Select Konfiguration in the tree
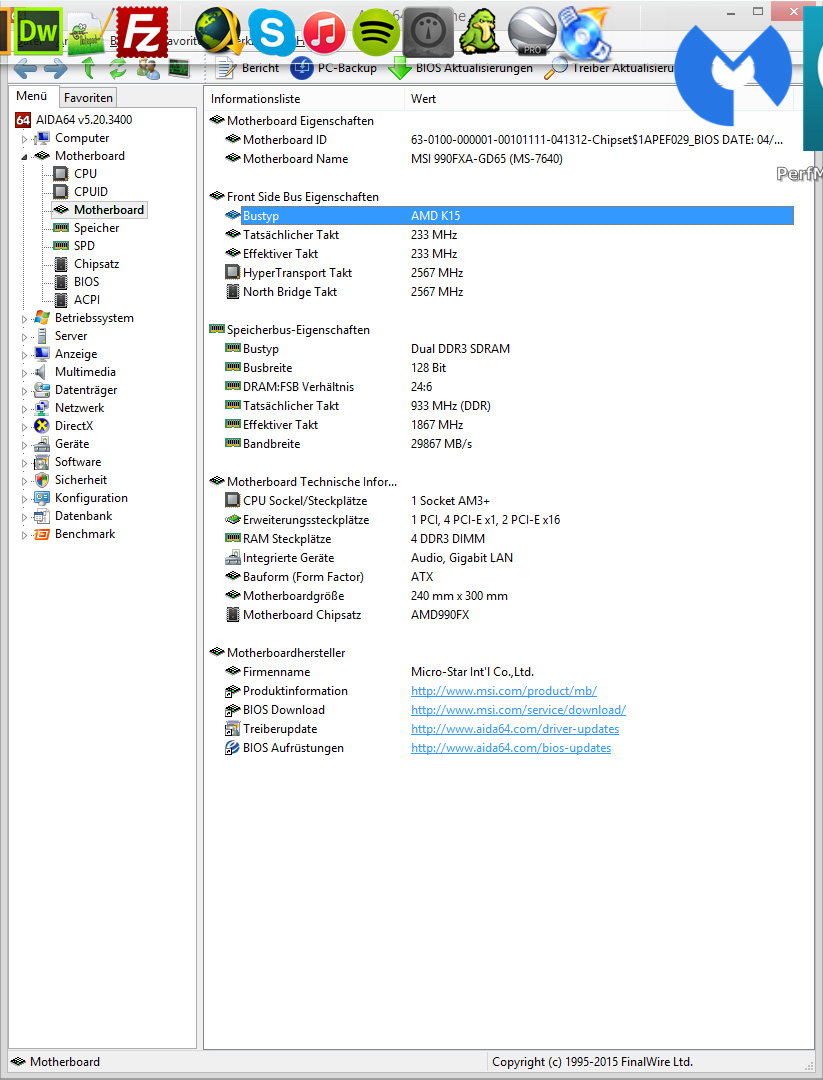823x1080 pixels. pyautogui.click(x=91, y=498)
